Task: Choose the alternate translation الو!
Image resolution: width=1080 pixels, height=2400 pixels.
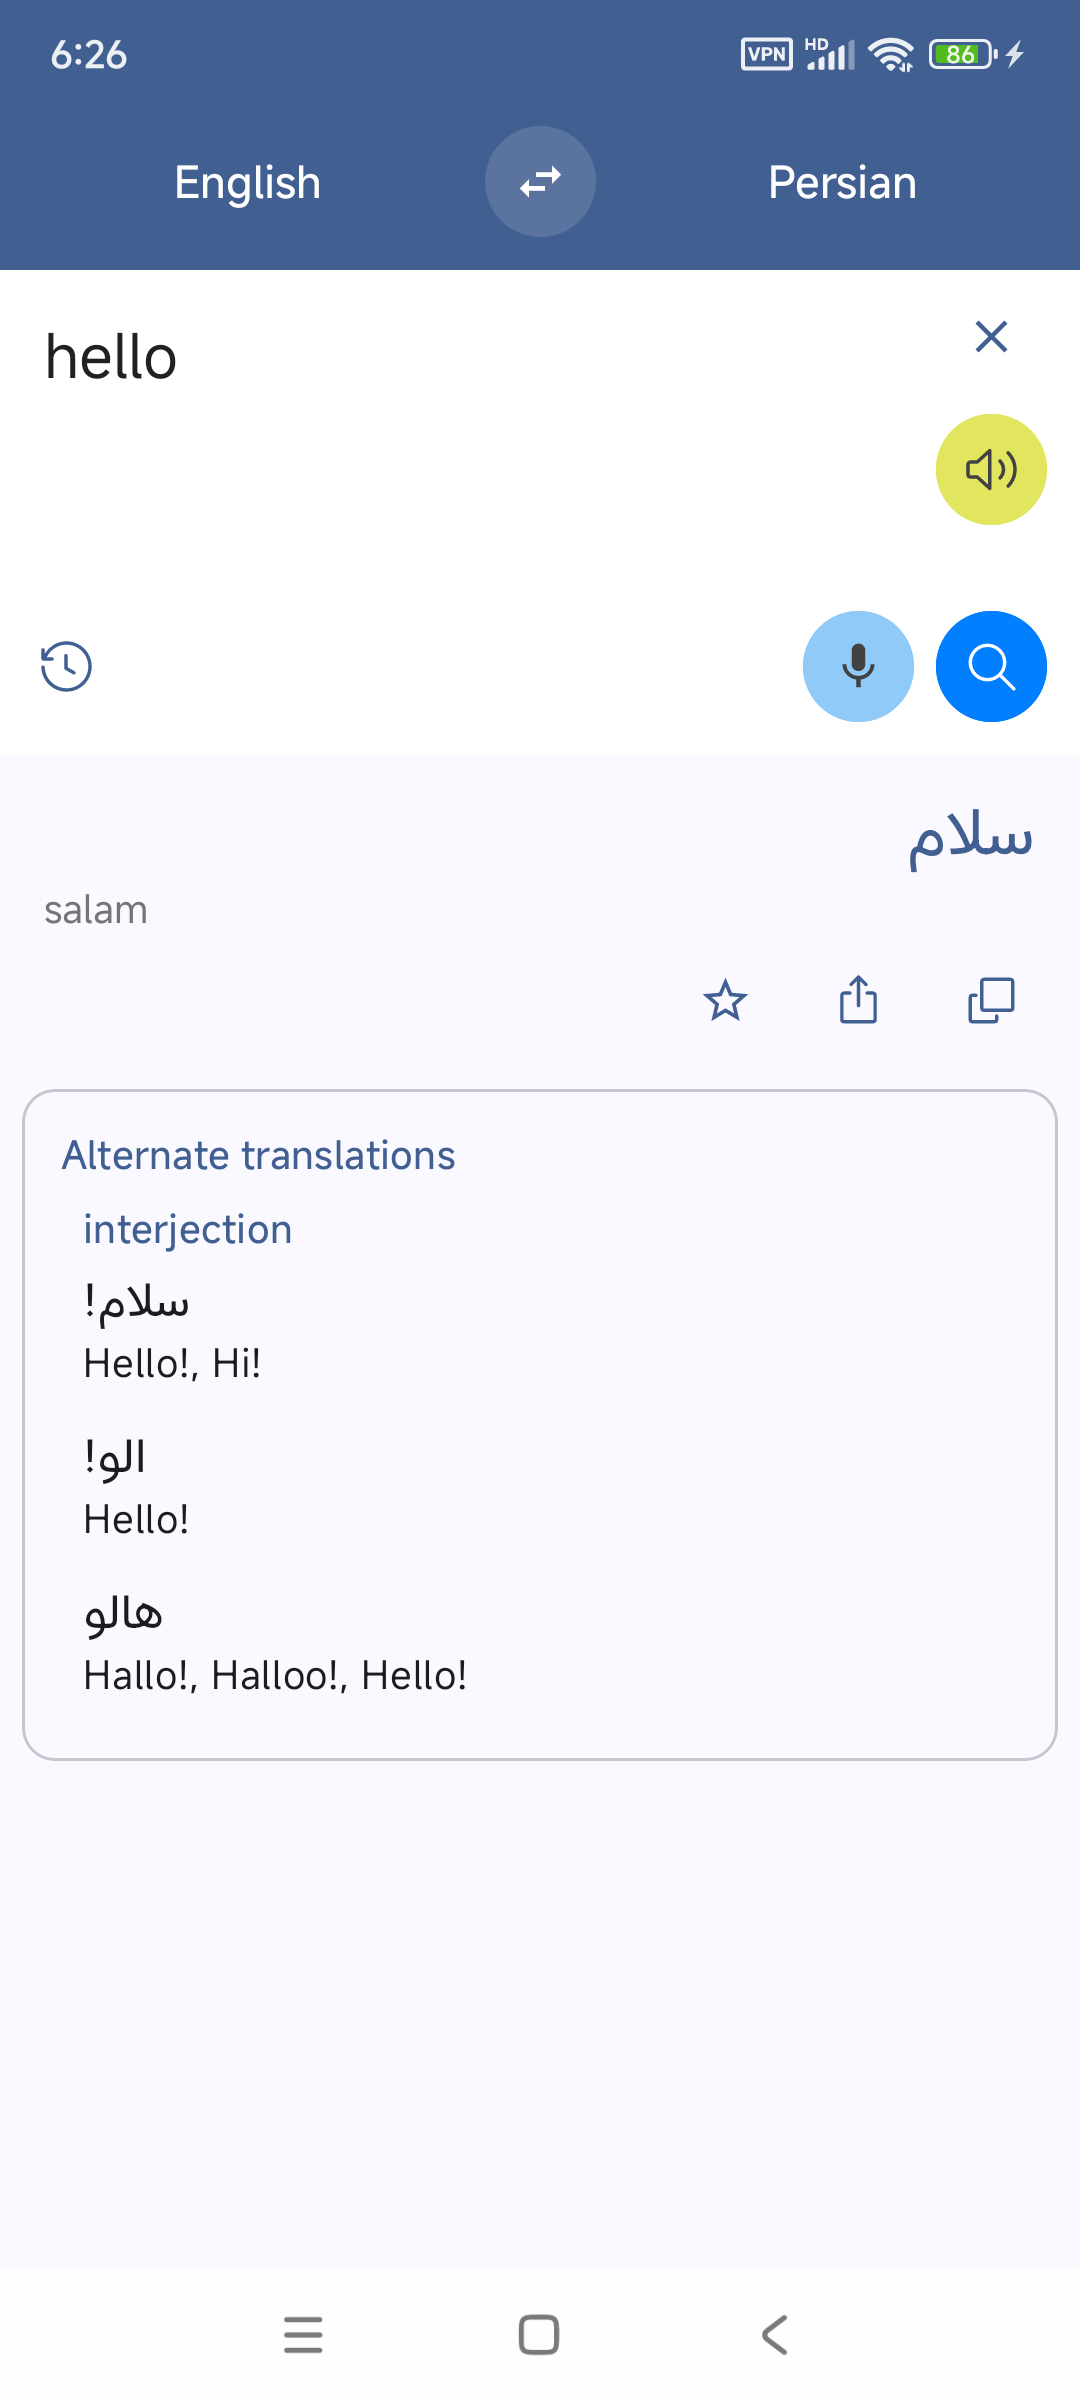Action: pos(116,1458)
